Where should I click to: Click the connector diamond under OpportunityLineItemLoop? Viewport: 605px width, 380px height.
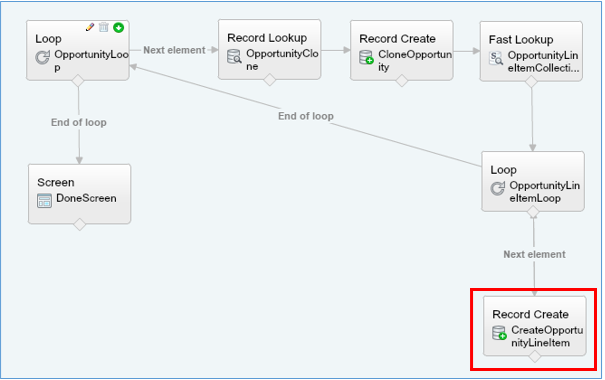coord(533,212)
